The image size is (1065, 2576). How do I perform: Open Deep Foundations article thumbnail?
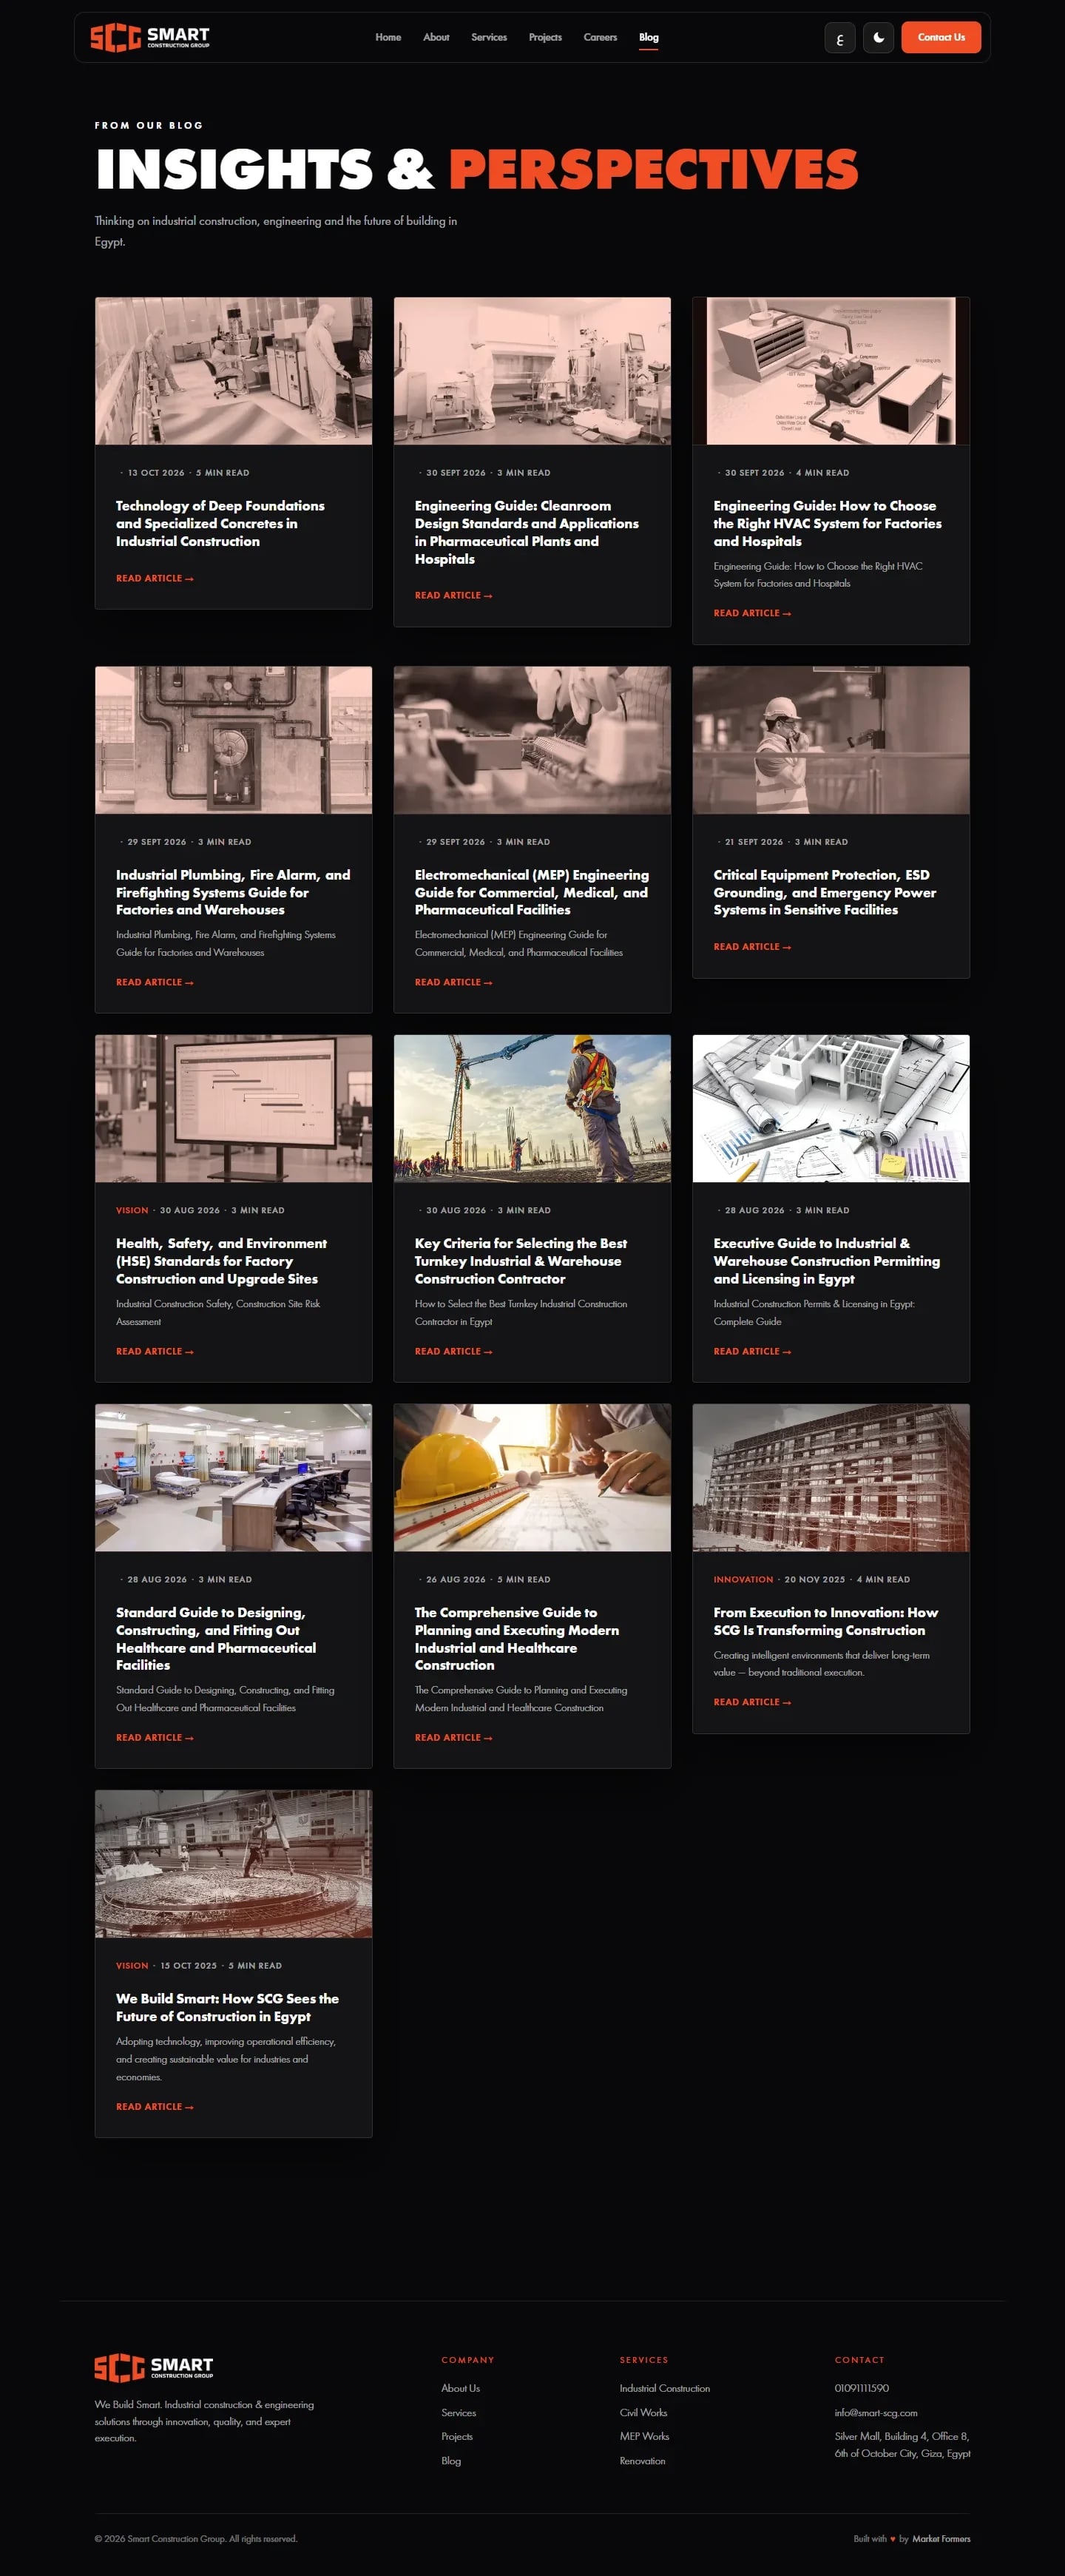point(233,371)
